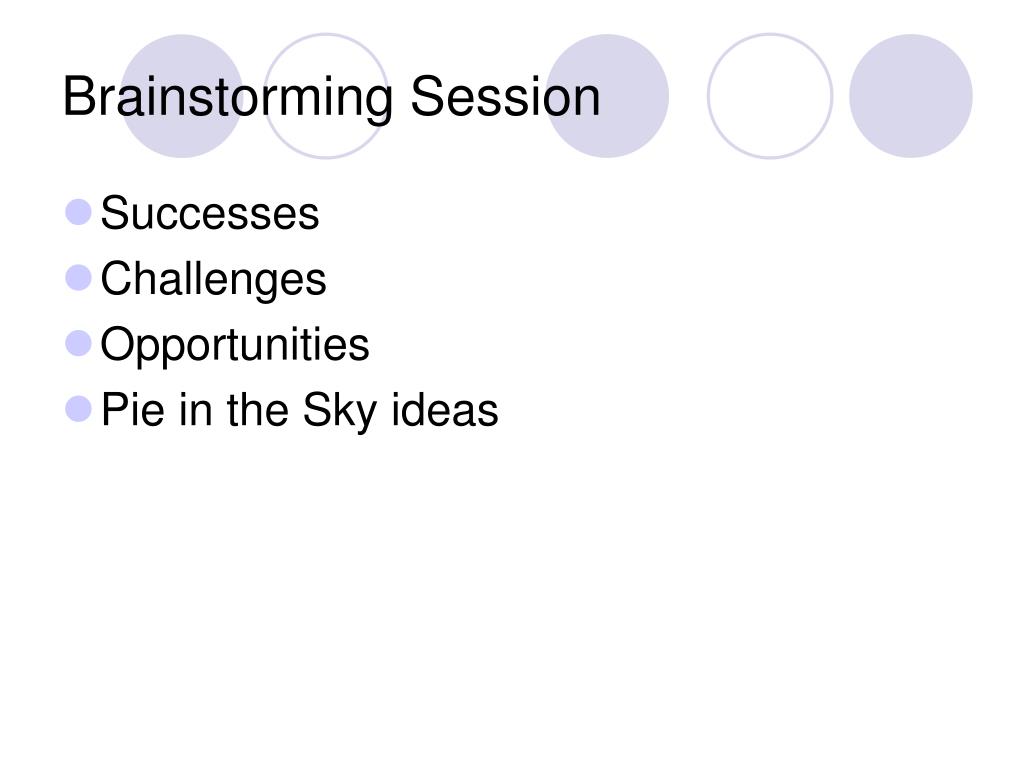Click the filled circle behind the word Brainstorming

pyautogui.click(x=182, y=96)
